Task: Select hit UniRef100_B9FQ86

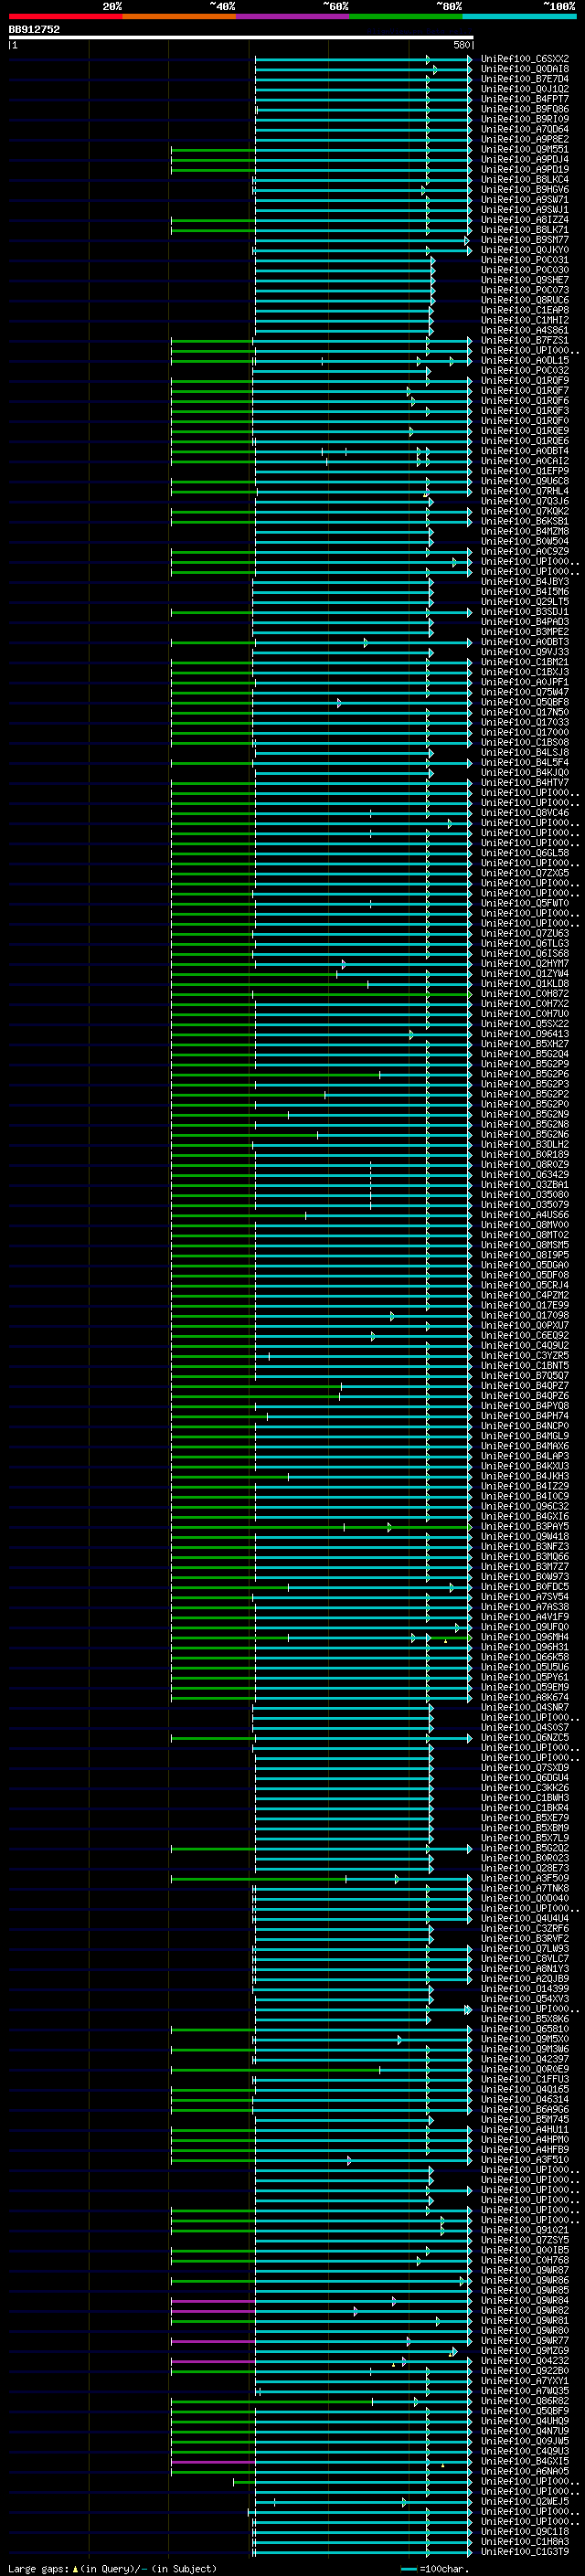Action: pyautogui.click(x=525, y=109)
